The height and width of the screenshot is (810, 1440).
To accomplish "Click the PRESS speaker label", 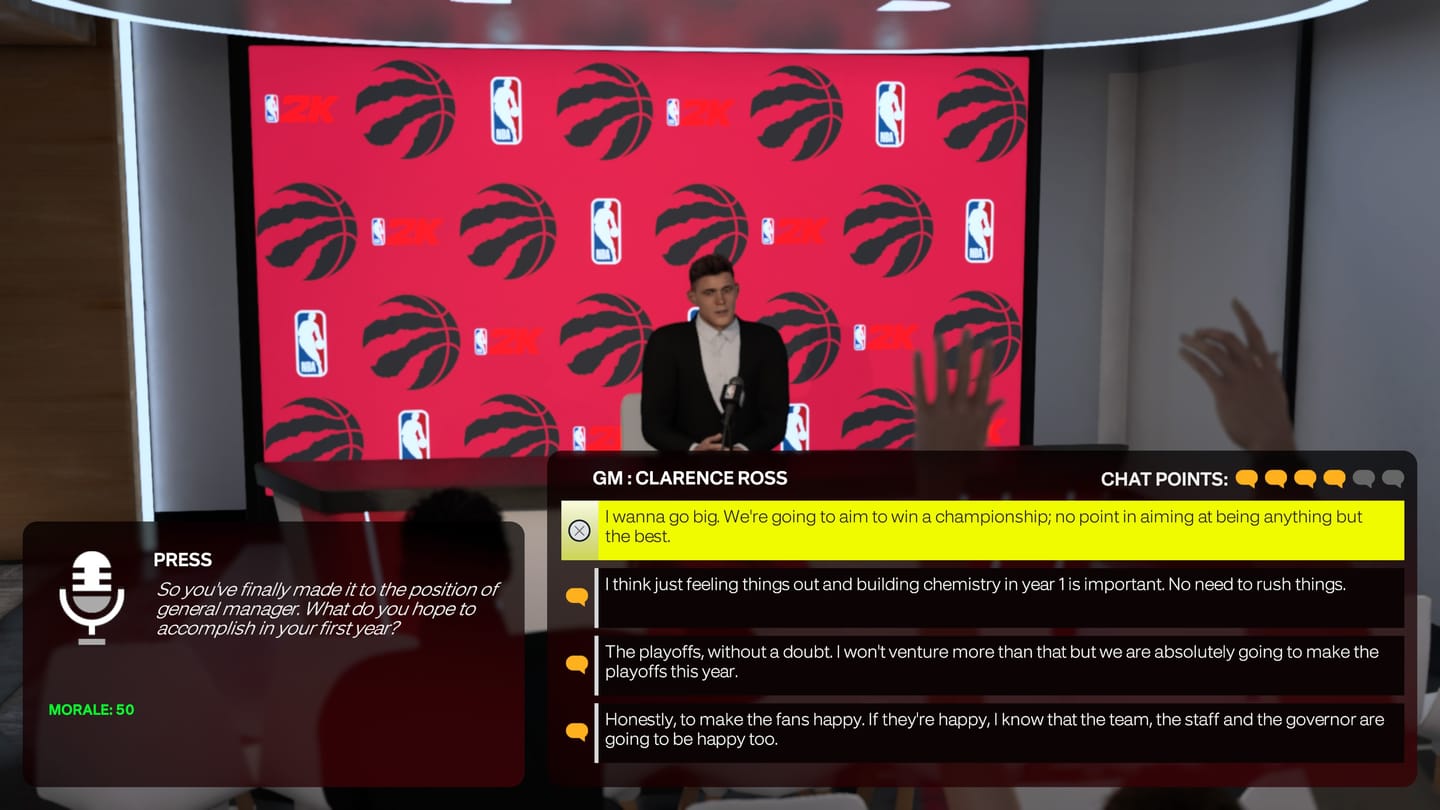I will pyautogui.click(x=183, y=560).
